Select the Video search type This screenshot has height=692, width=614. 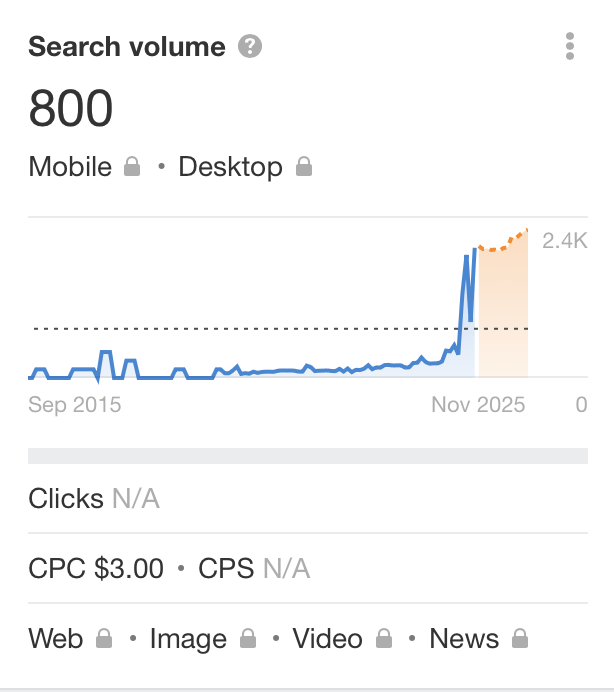point(328,639)
